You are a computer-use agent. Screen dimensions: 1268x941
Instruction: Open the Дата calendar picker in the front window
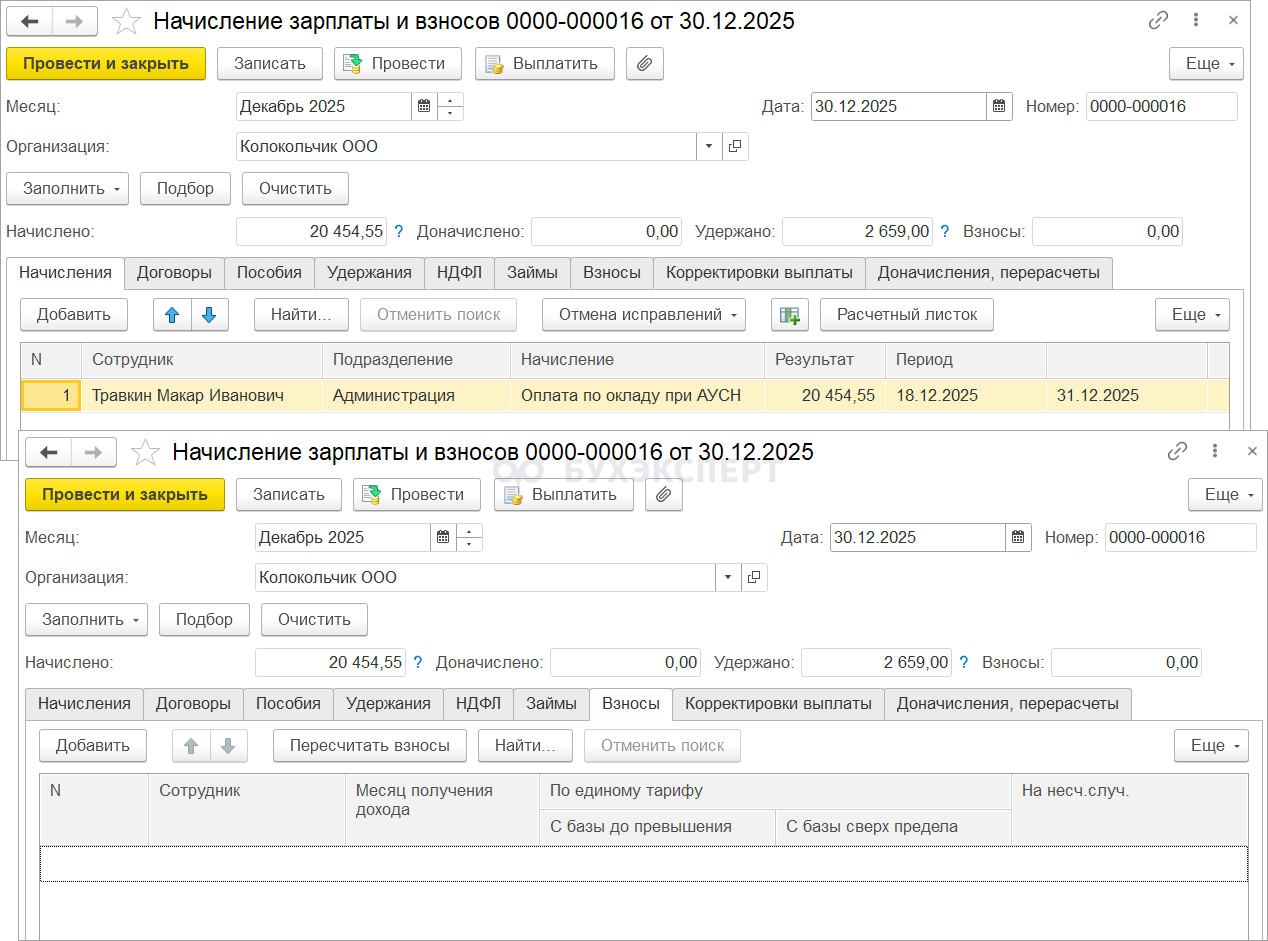[1018, 537]
